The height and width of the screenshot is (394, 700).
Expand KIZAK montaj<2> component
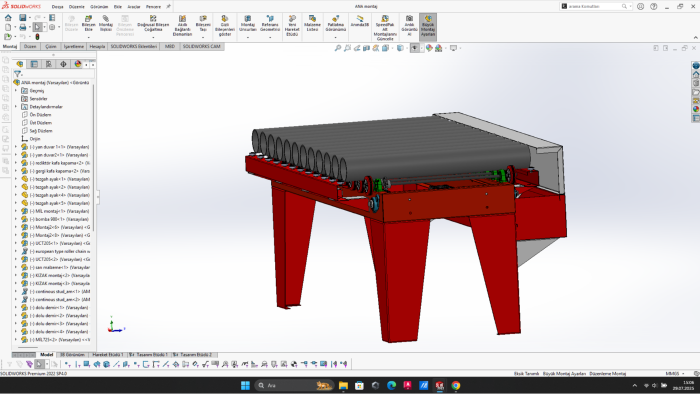point(16,275)
